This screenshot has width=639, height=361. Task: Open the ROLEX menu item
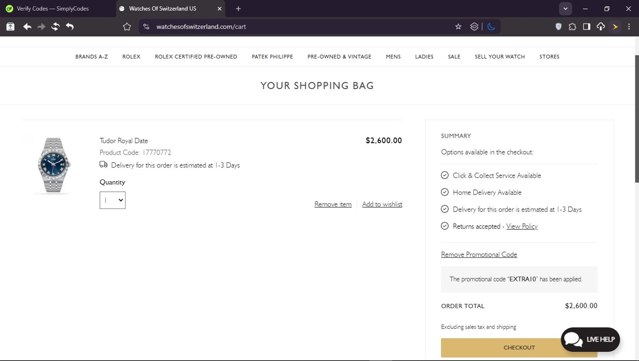click(131, 57)
